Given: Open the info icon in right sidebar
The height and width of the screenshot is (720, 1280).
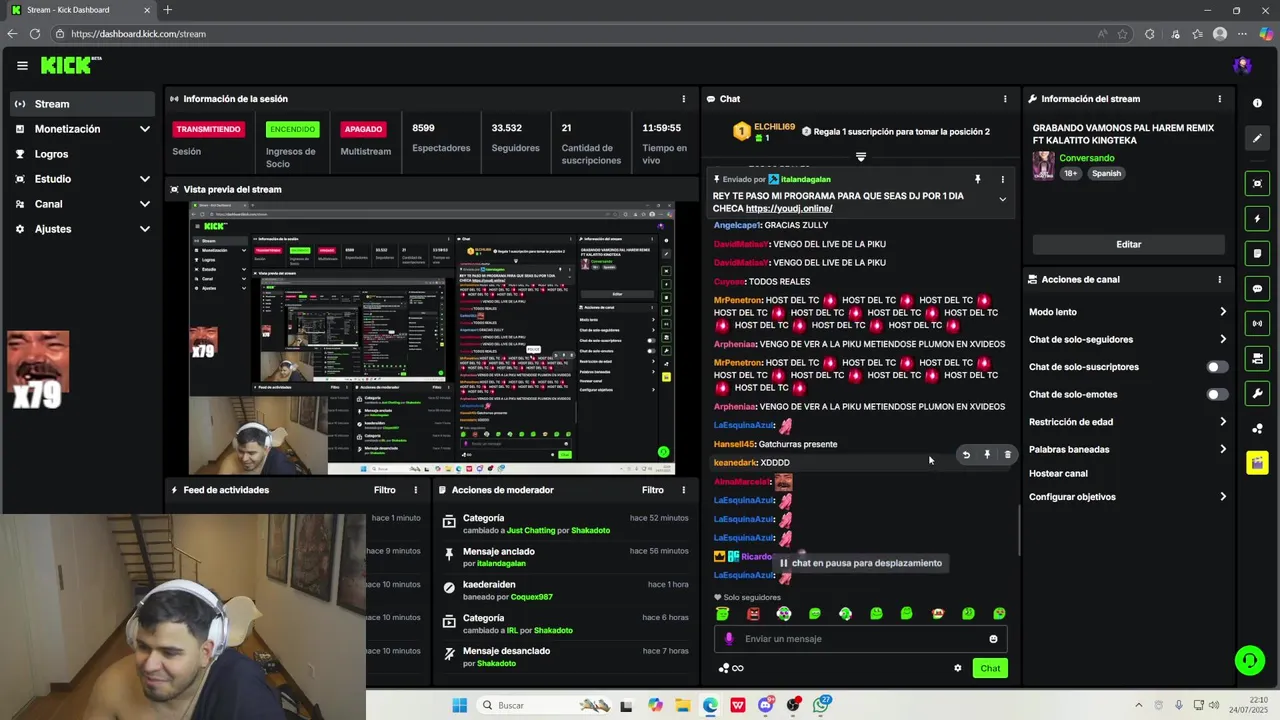Looking at the screenshot, I should (x=1257, y=104).
